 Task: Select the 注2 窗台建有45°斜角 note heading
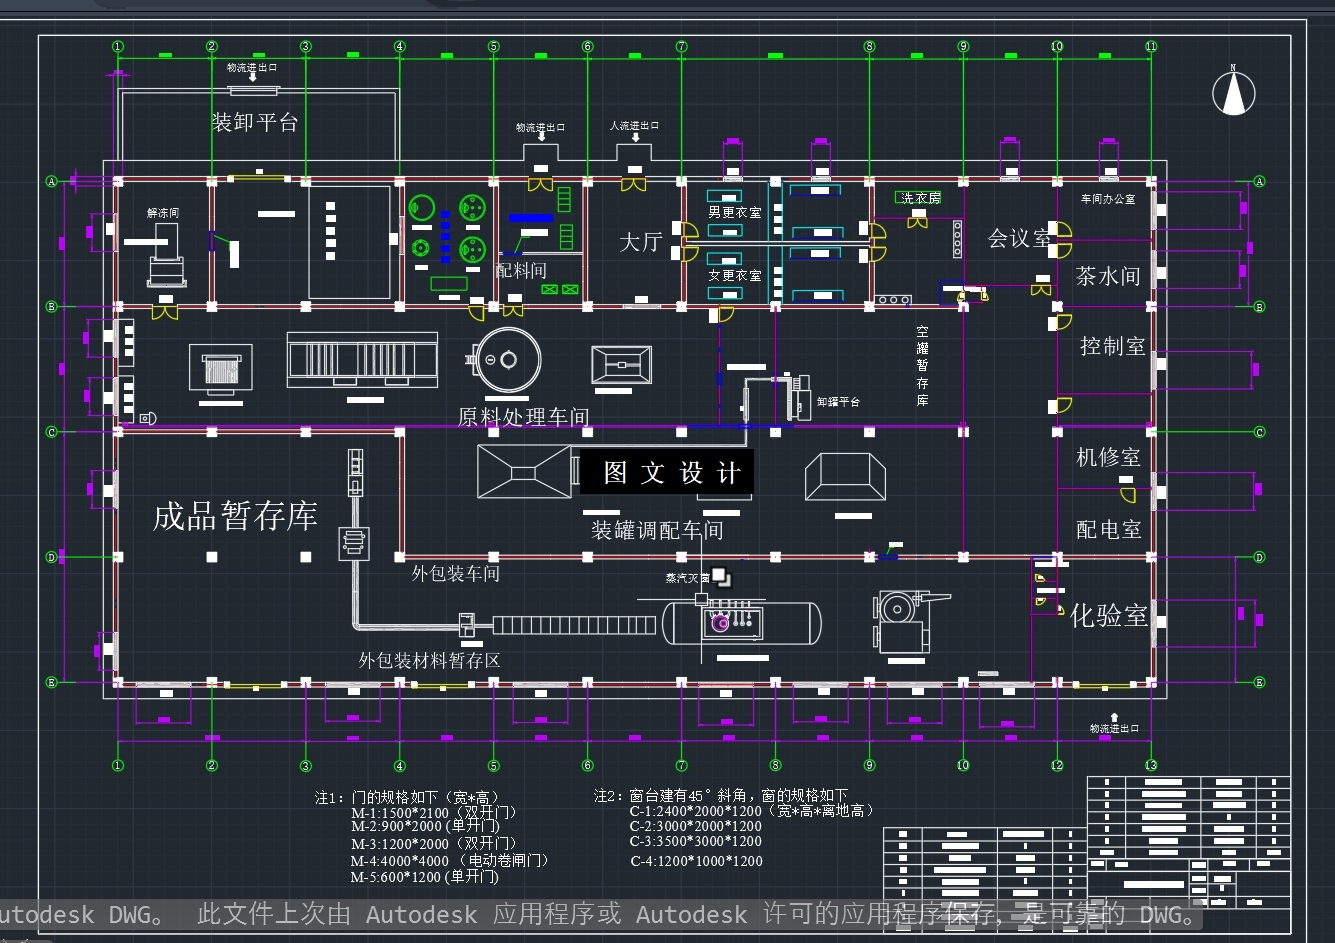pos(721,796)
